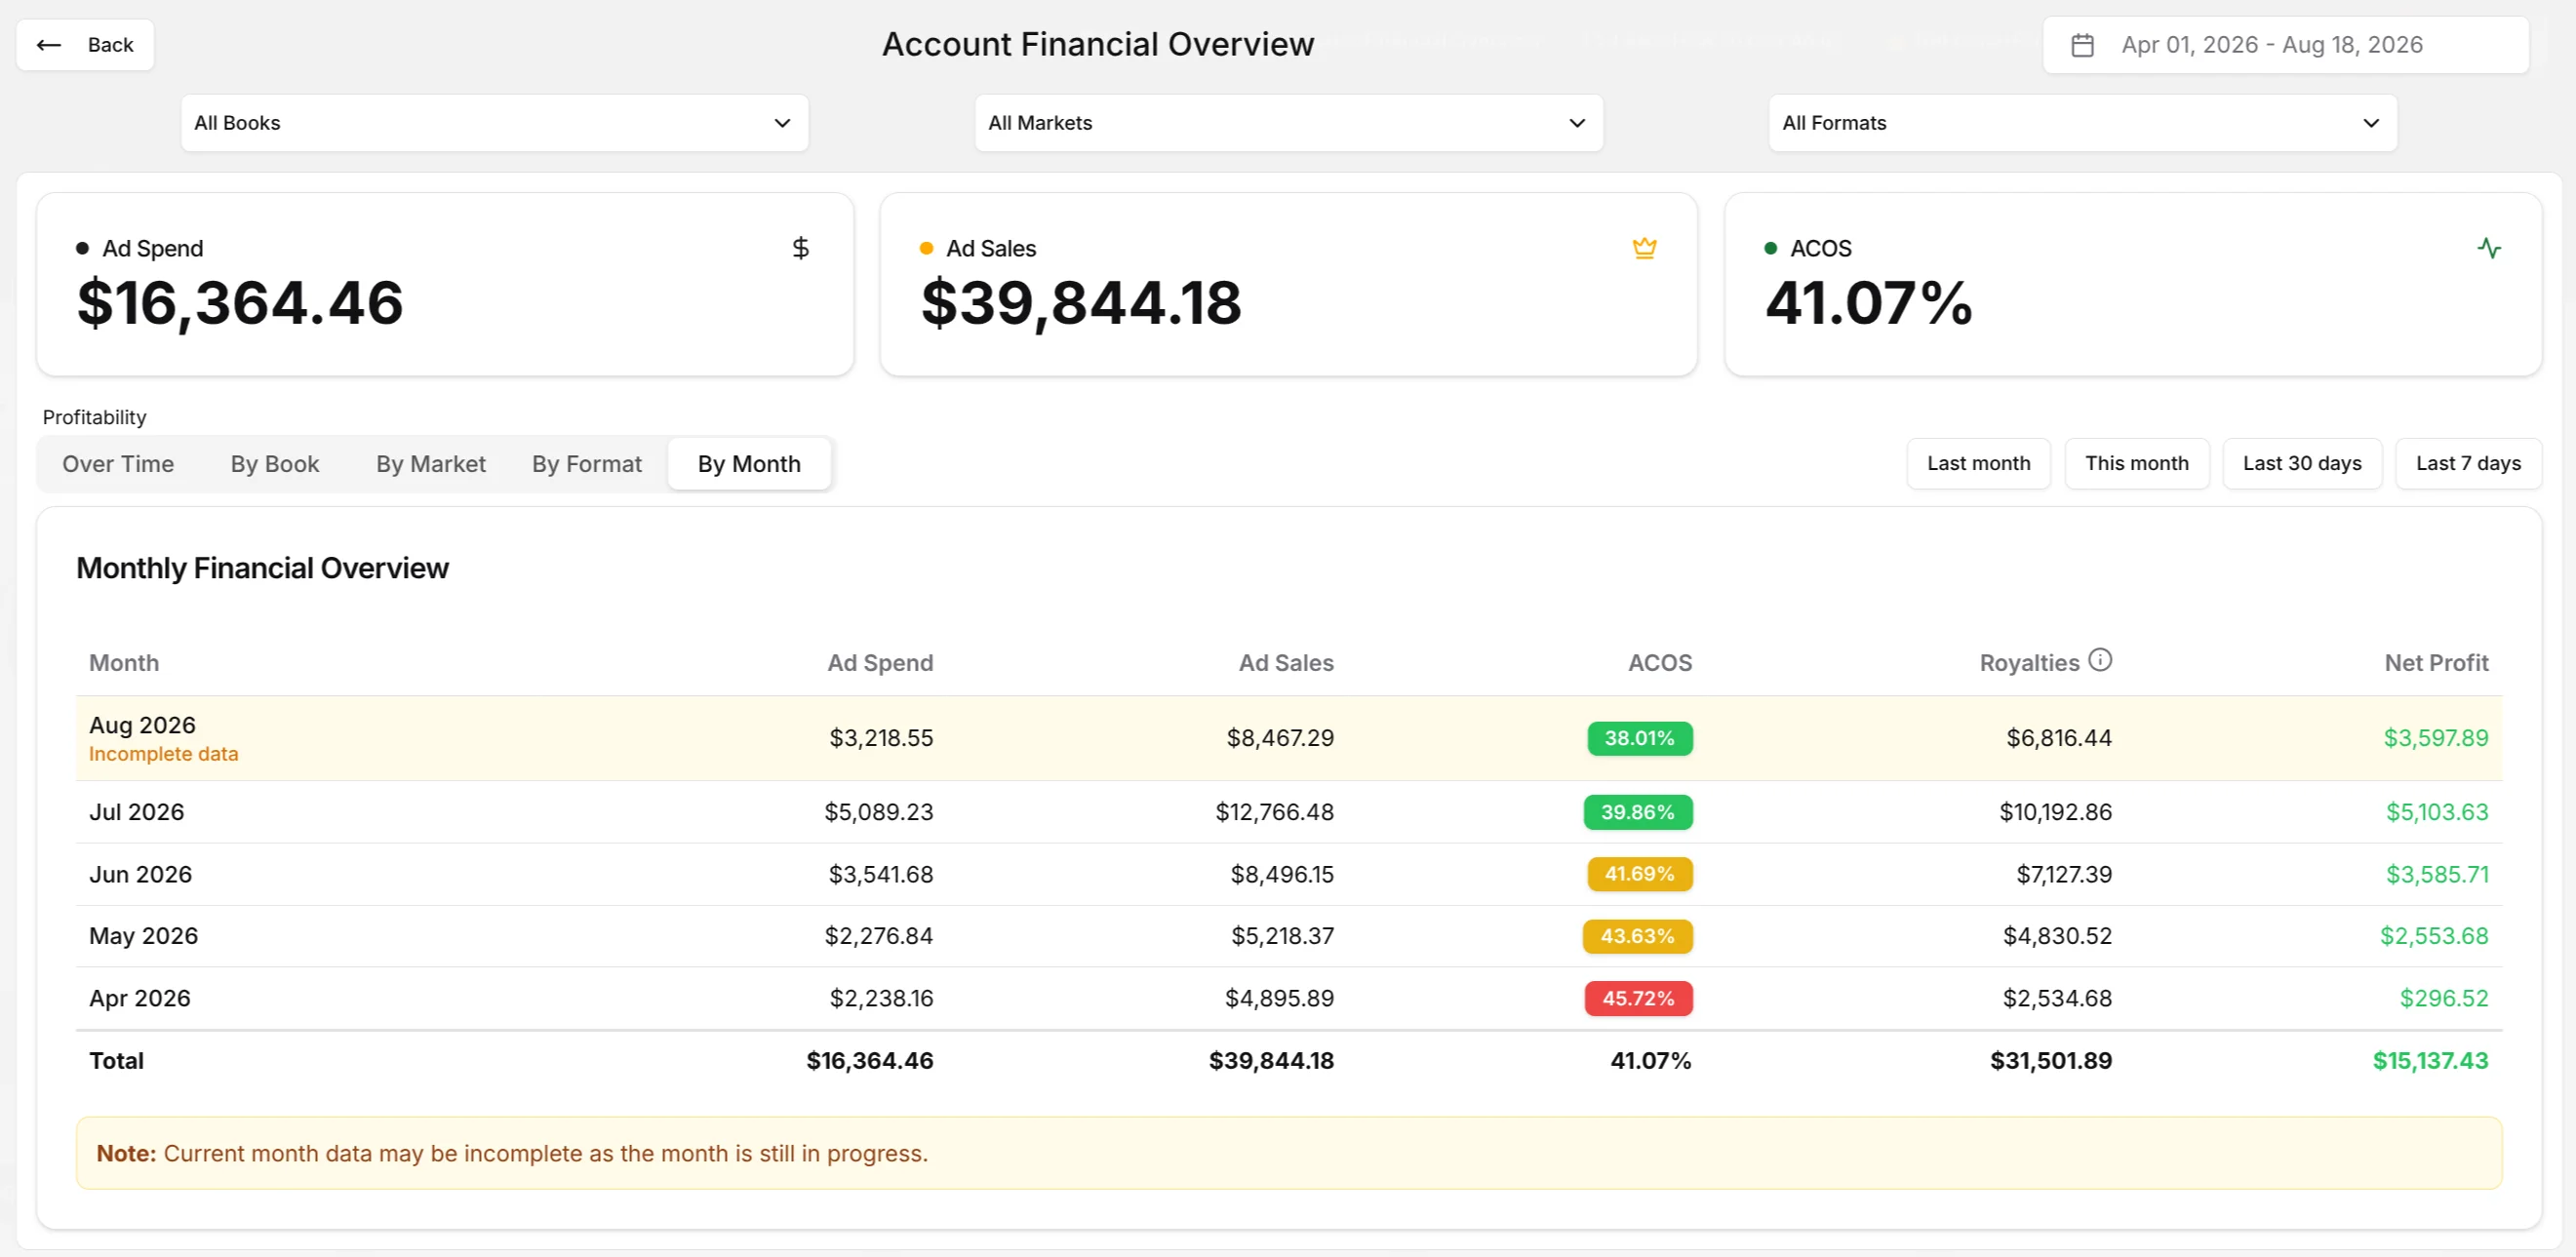Select the May 2026 row label

point(143,936)
